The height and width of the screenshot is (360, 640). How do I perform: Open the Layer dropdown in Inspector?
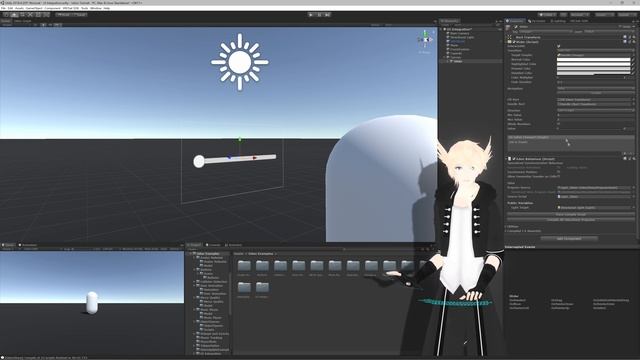(x=609, y=31)
